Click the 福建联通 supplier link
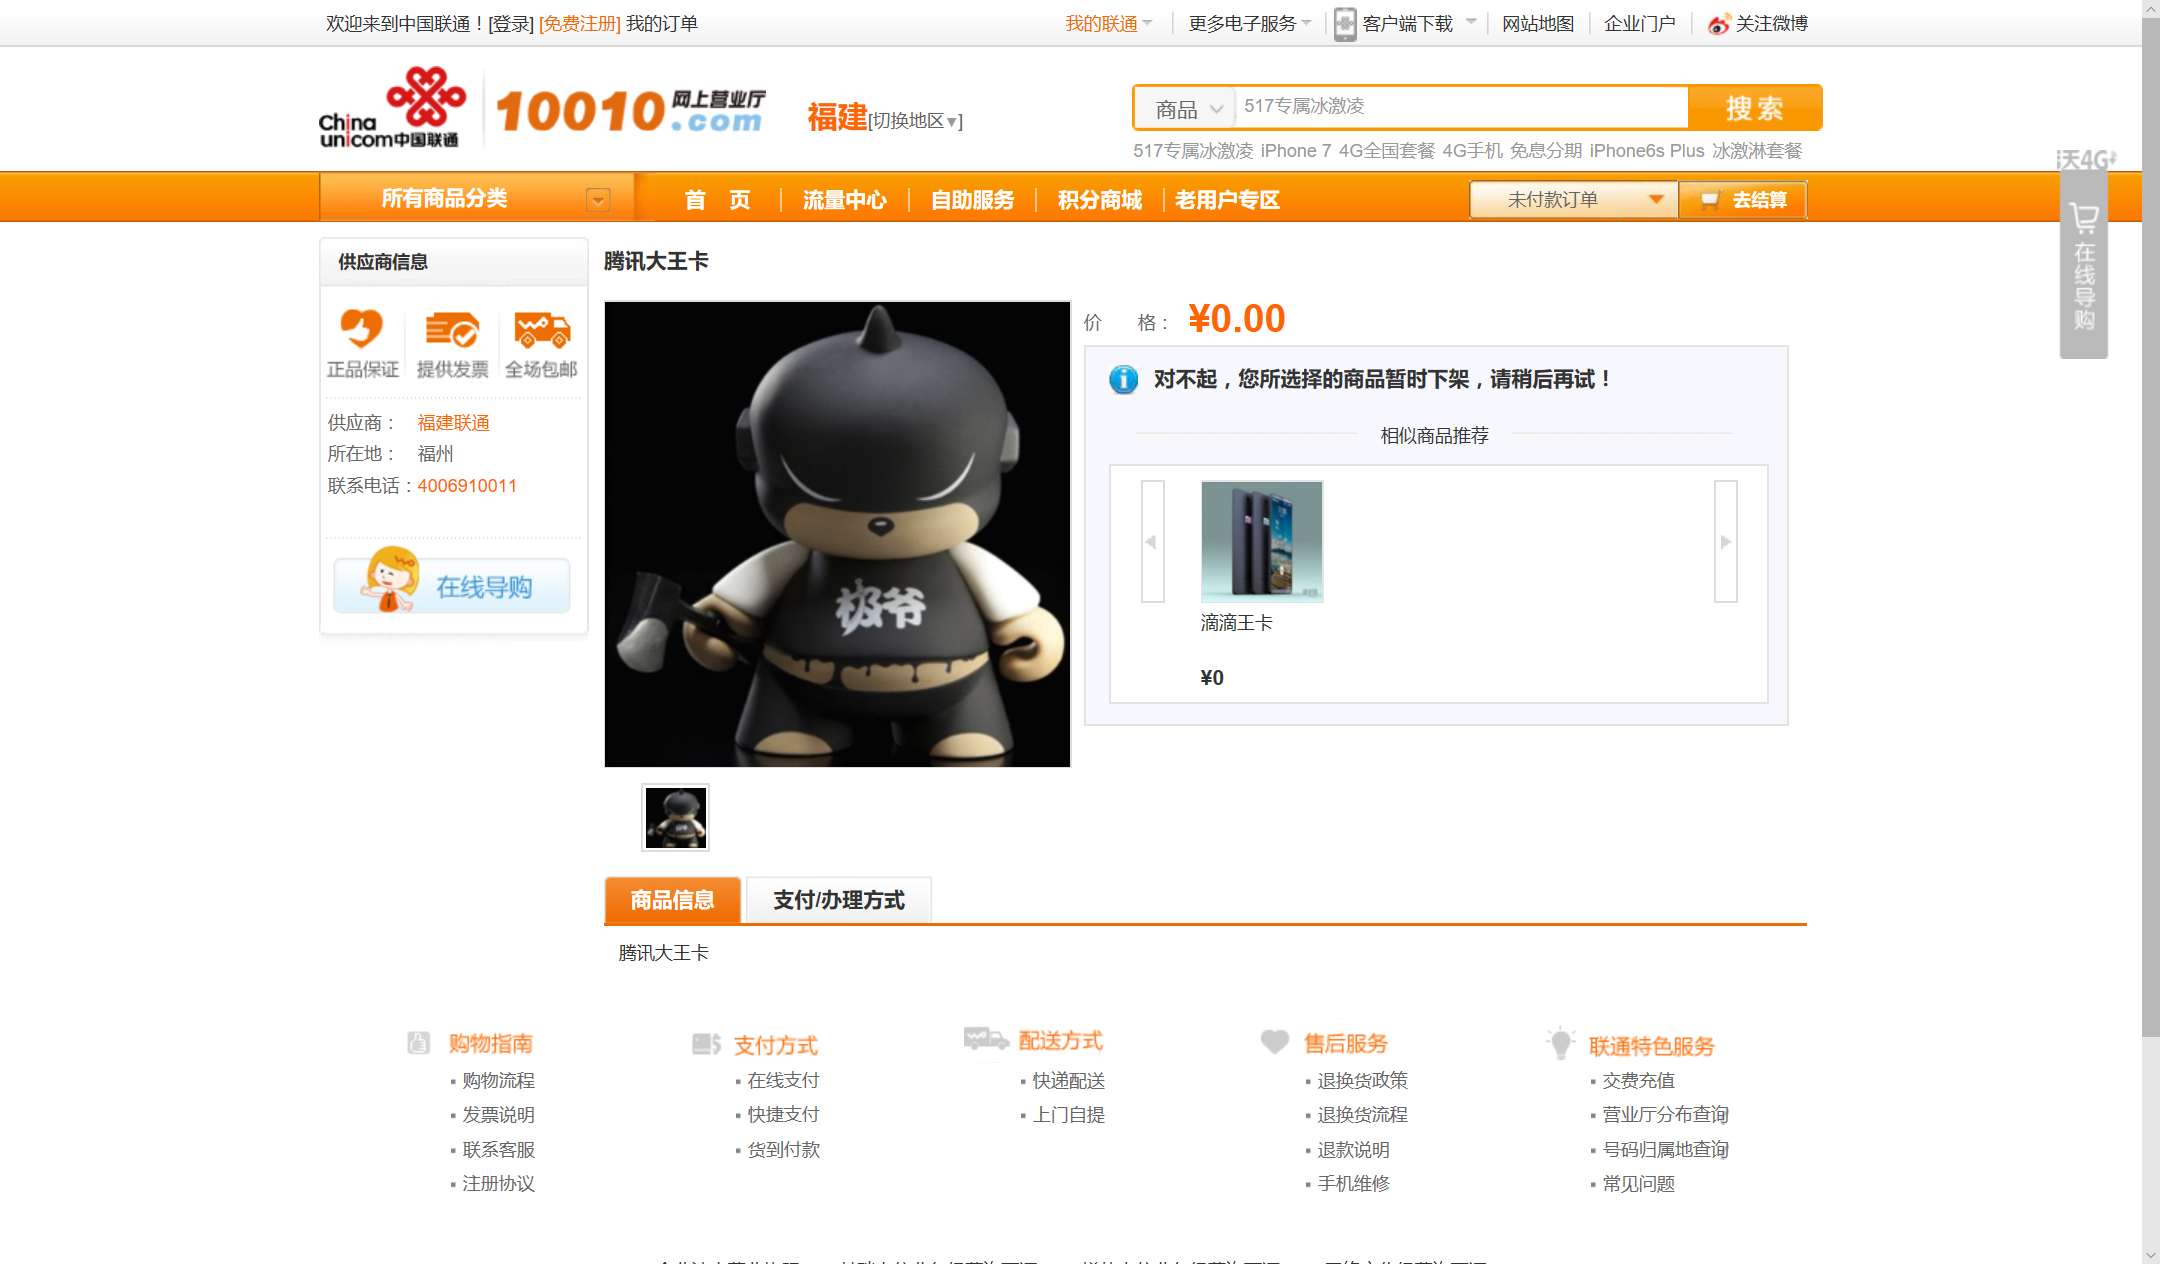2160x1264 pixels. [x=453, y=423]
